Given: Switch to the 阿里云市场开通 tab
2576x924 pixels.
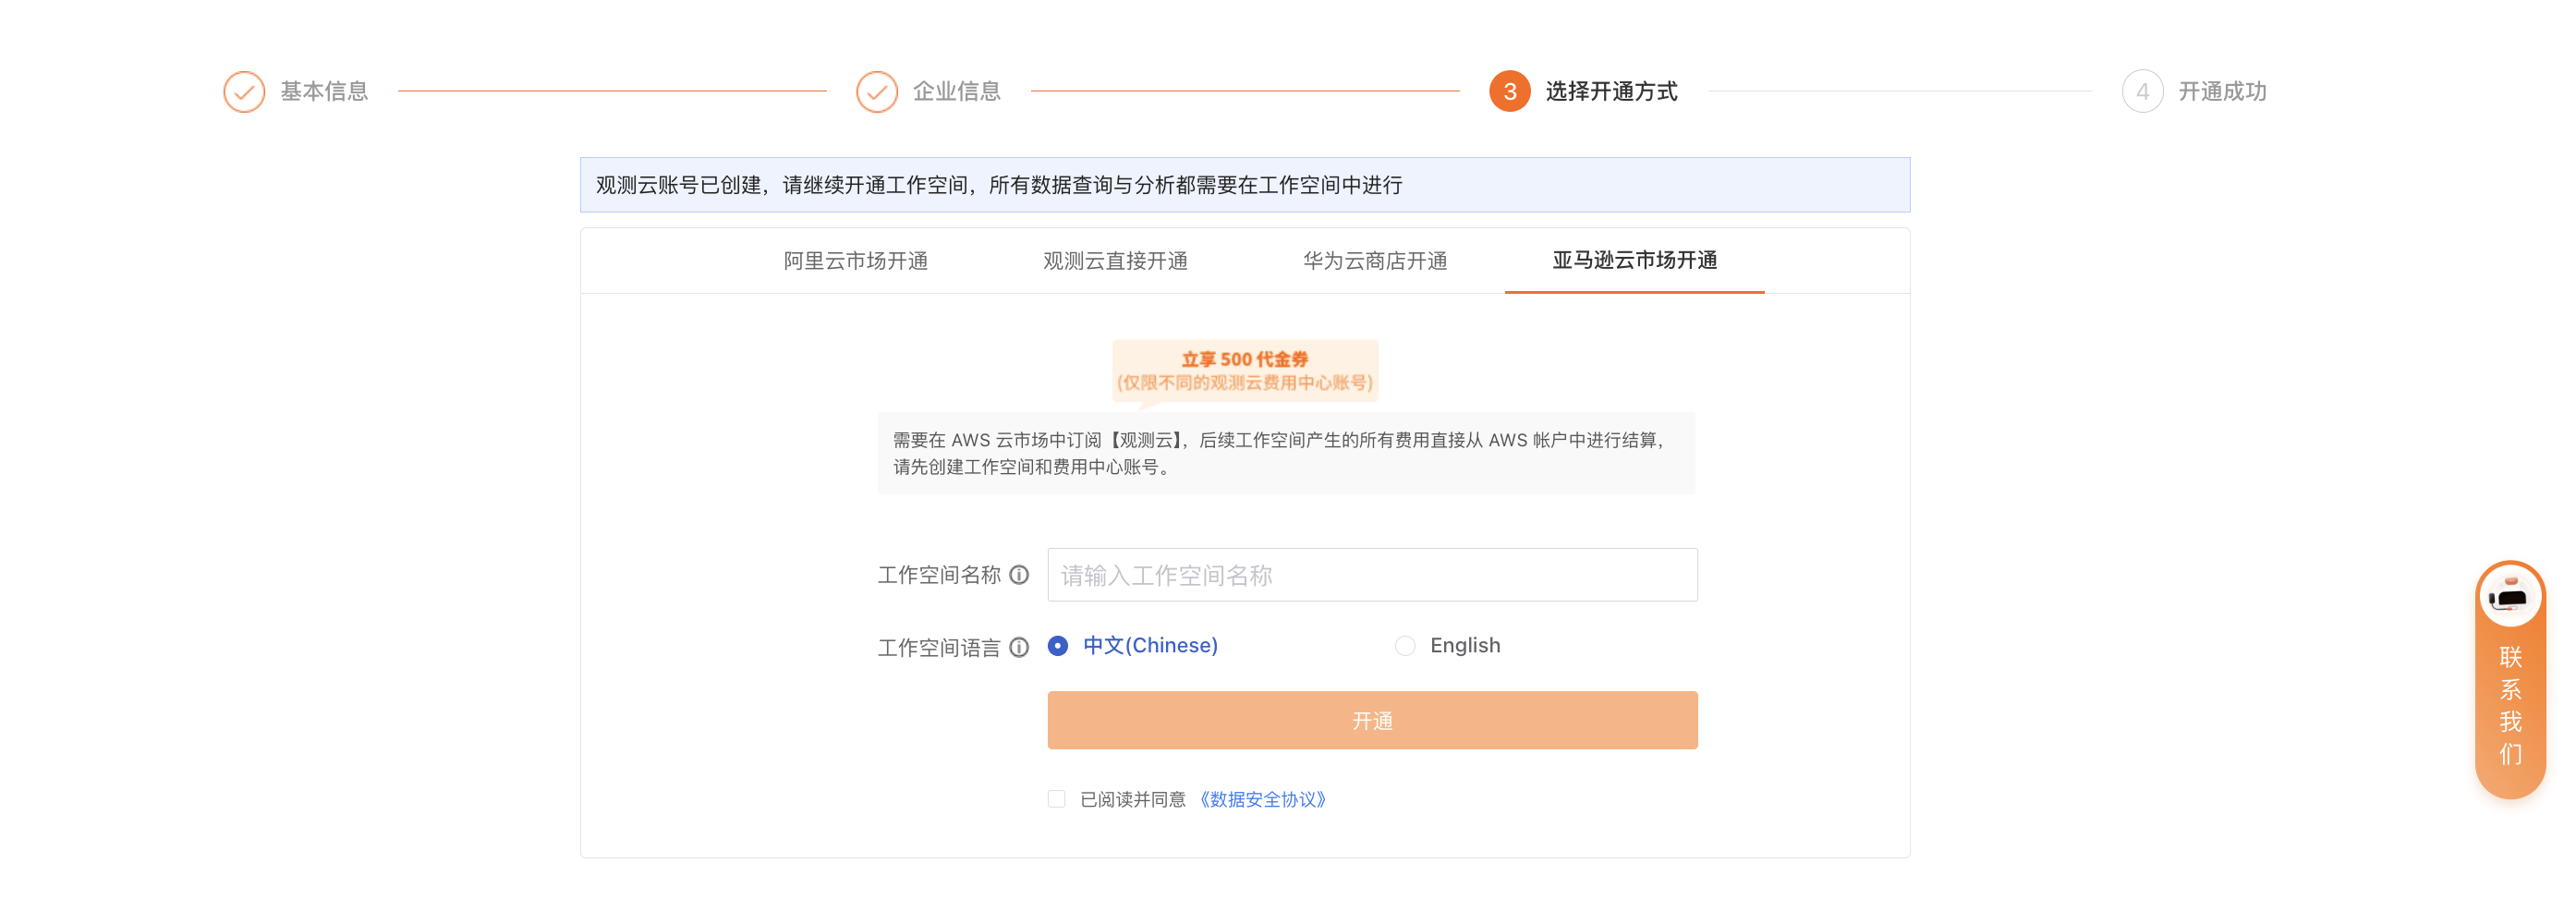Looking at the screenshot, I should coord(855,261).
